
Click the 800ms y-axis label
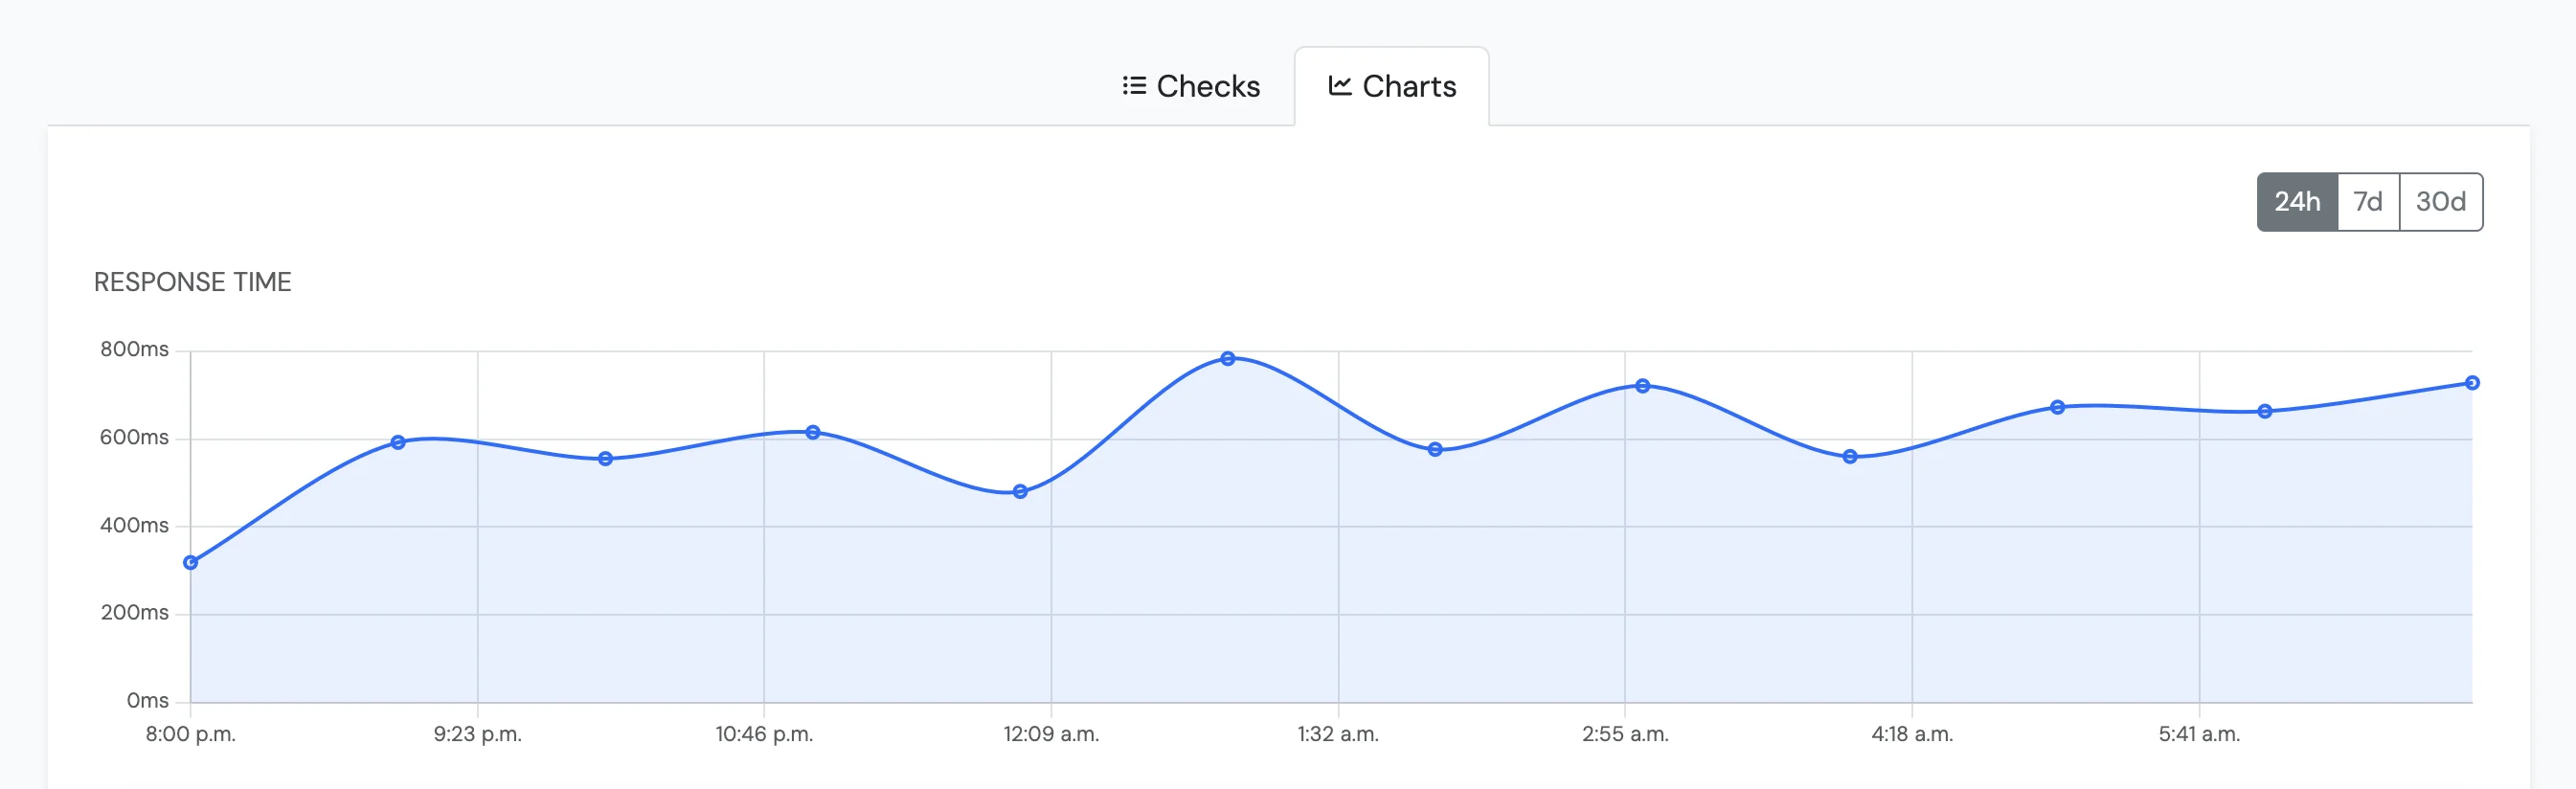tap(134, 350)
